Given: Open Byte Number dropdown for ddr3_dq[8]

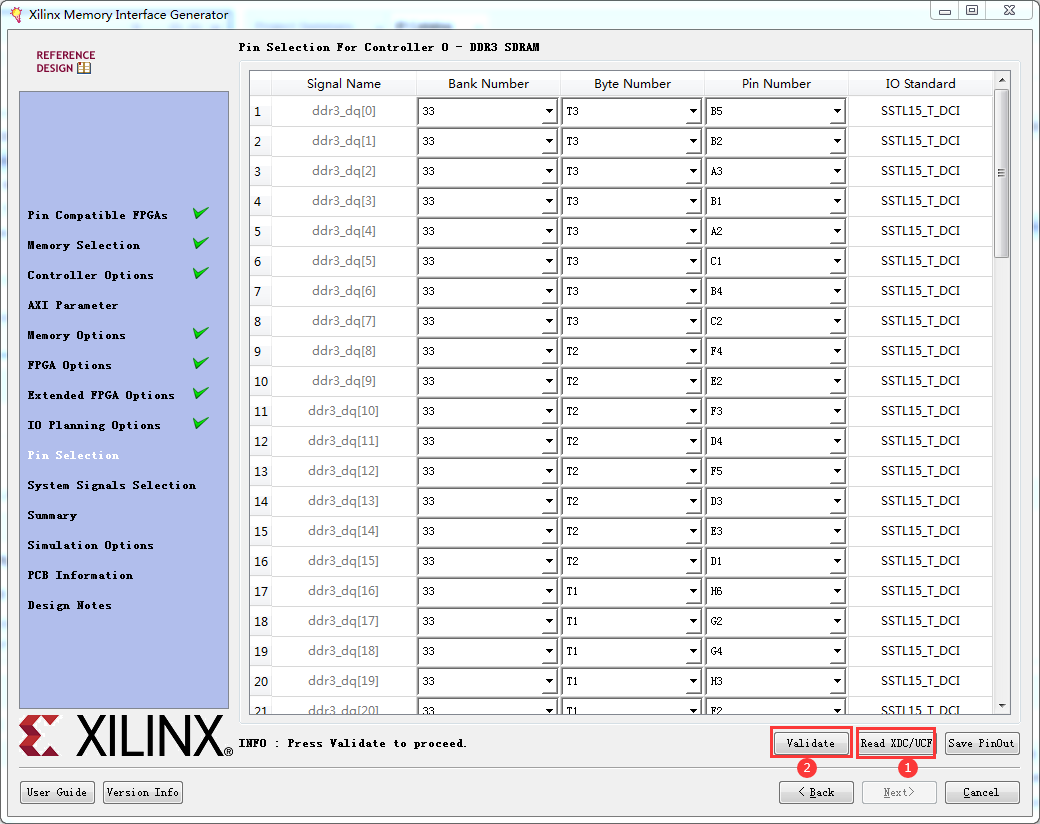Looking at the screenshot, I should coord(694,351).
